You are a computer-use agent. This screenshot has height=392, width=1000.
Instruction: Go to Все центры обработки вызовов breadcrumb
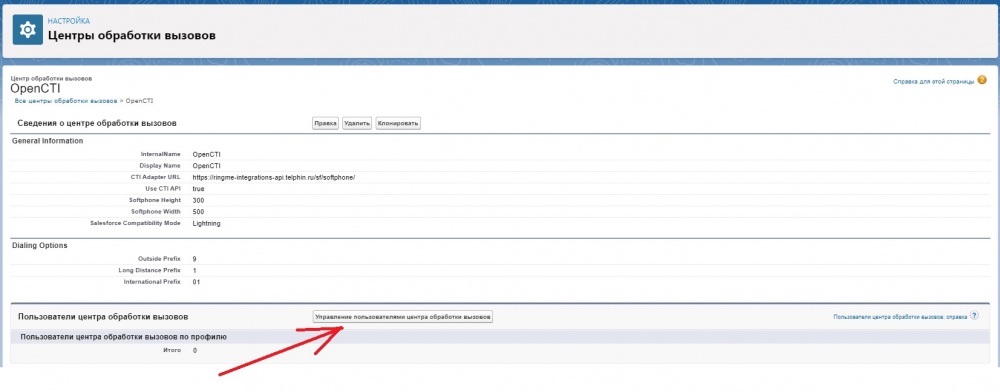pyautogui.click(x=66, y=101)
